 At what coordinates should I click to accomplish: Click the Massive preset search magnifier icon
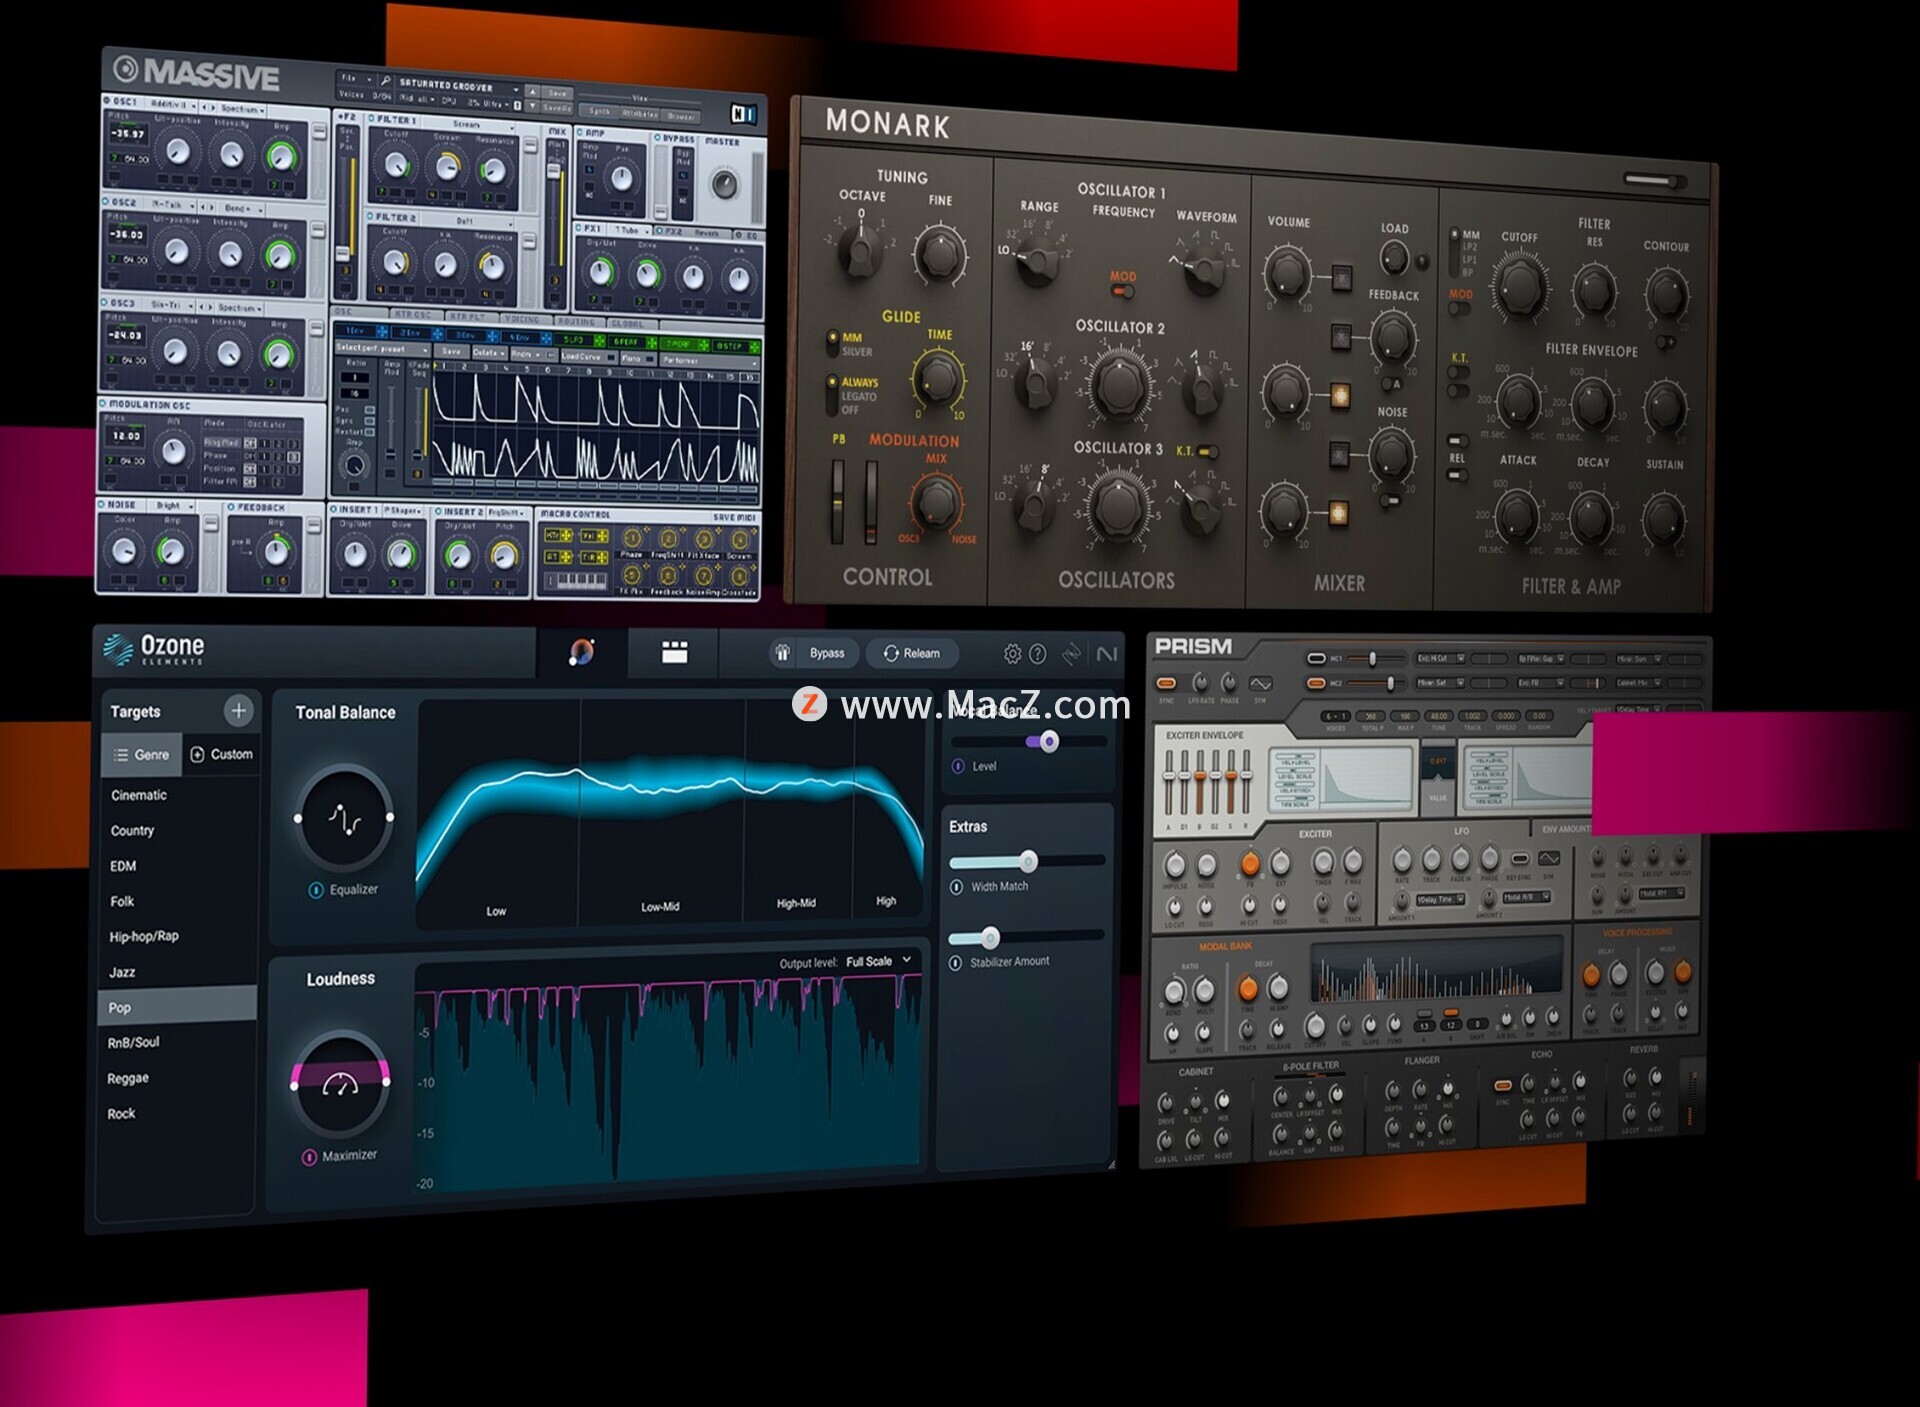pos(385,80)
